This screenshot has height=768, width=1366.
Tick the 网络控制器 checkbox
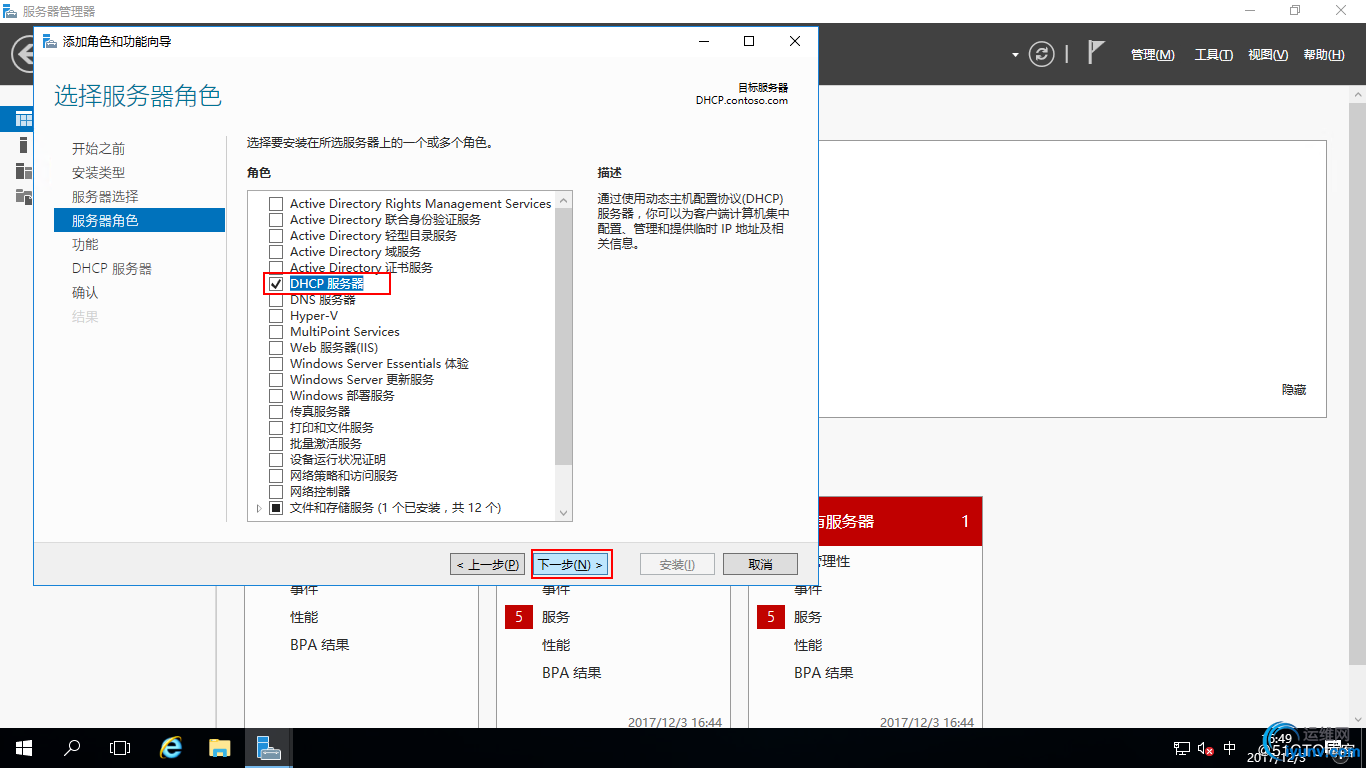[276, 492]
